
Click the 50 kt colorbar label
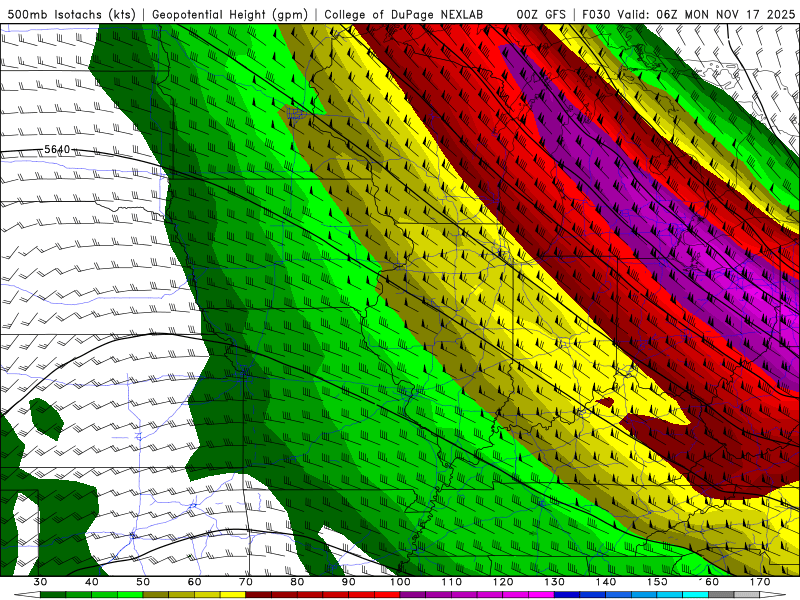pos(143,582)
